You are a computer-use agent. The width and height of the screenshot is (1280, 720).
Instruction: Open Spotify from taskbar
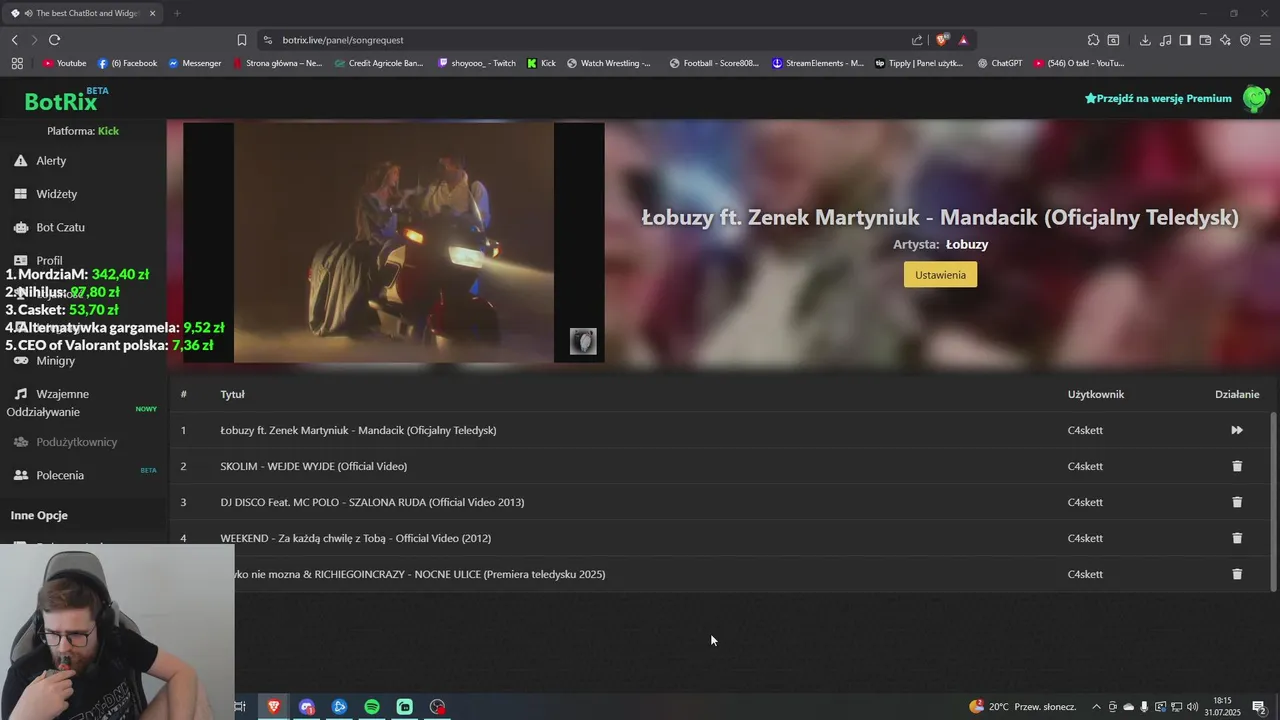(372, 707)
